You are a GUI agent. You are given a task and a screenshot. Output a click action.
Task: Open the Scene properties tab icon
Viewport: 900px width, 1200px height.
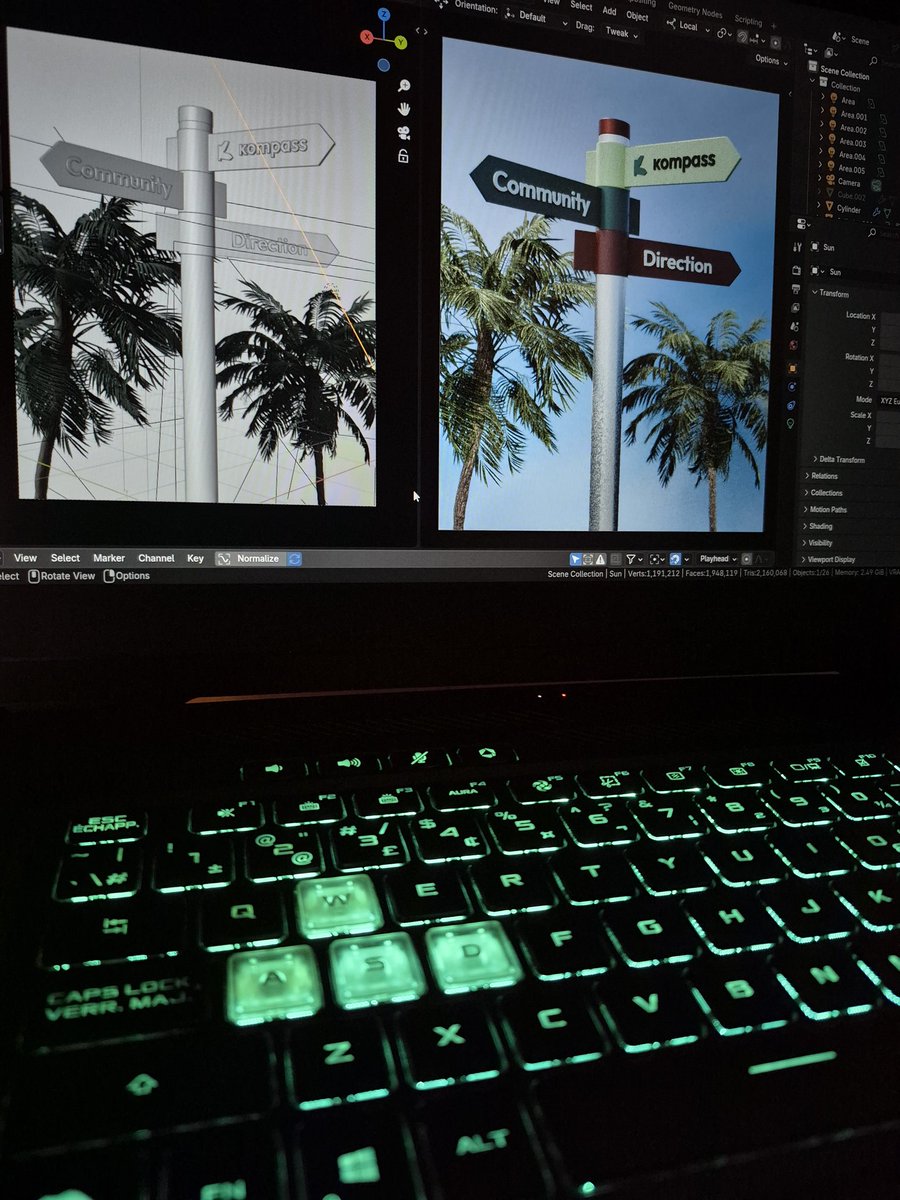tap(794, 326)
